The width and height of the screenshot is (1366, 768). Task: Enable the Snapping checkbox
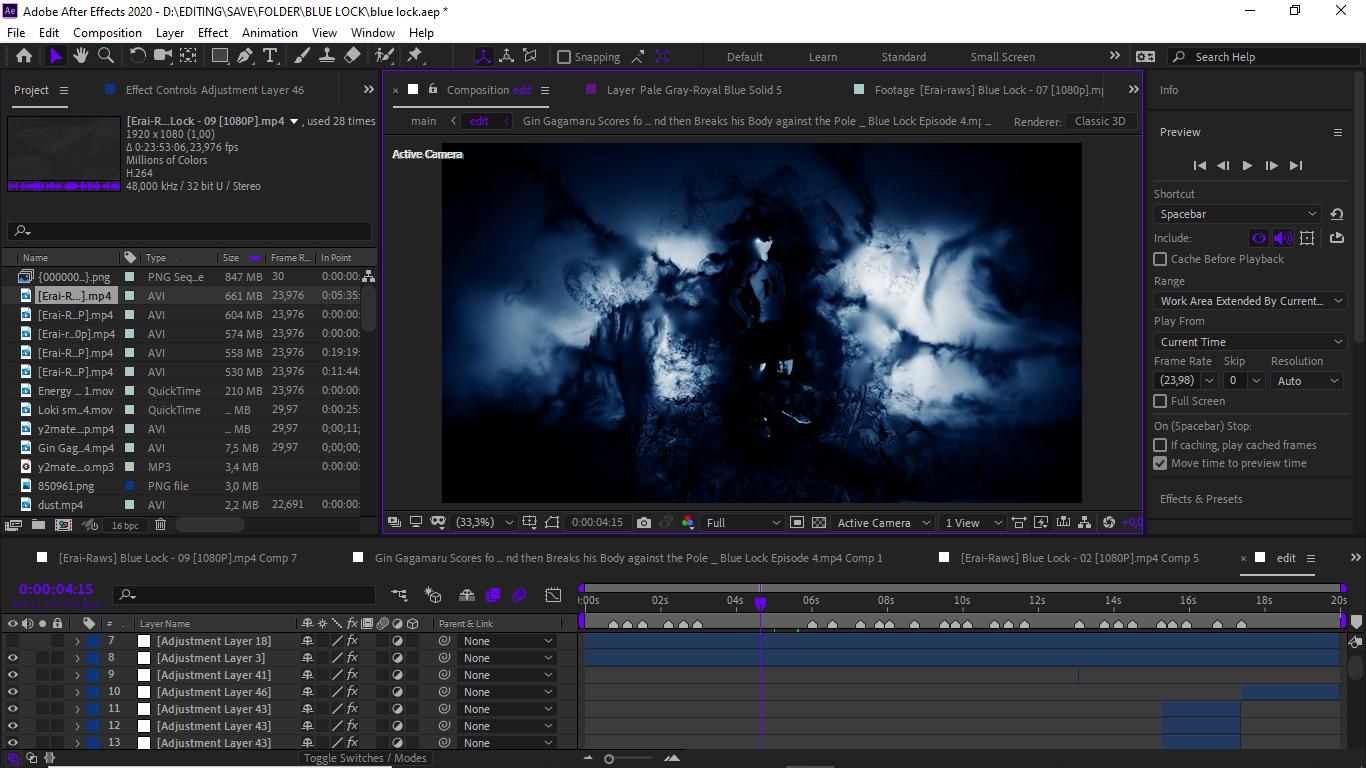564,57
